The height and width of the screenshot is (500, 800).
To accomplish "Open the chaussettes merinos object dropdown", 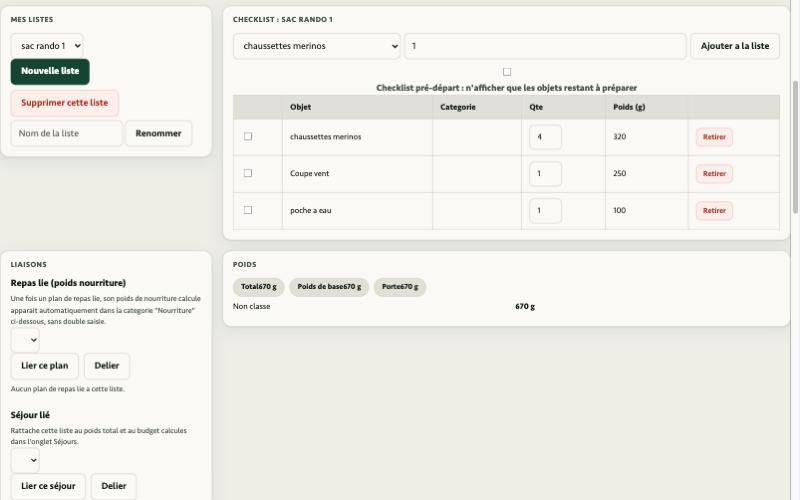I will coord(317,46).
